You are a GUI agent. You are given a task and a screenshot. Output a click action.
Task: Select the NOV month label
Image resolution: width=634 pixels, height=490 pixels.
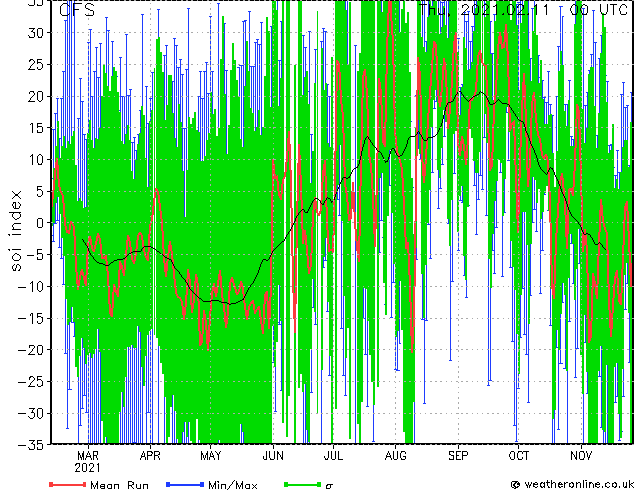pyautogui.click(x=581, y=456)
